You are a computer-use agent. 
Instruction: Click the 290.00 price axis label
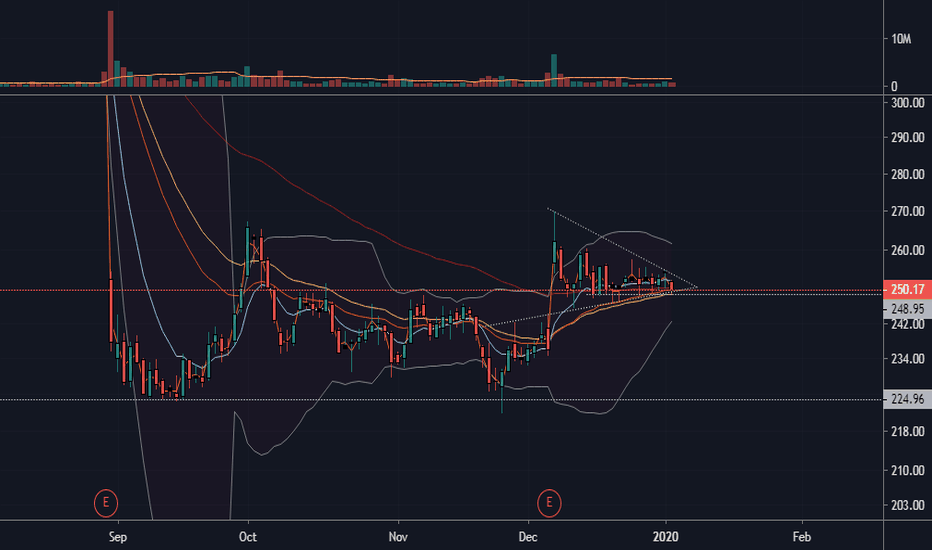[908, 137]
